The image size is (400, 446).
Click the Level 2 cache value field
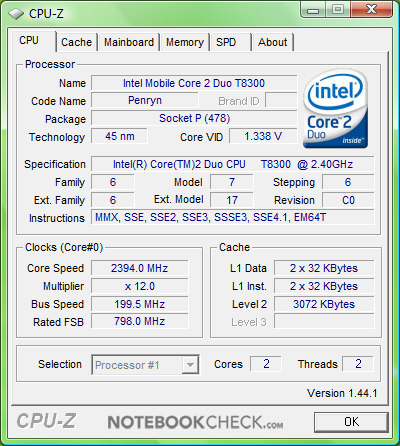coord(324,304)
